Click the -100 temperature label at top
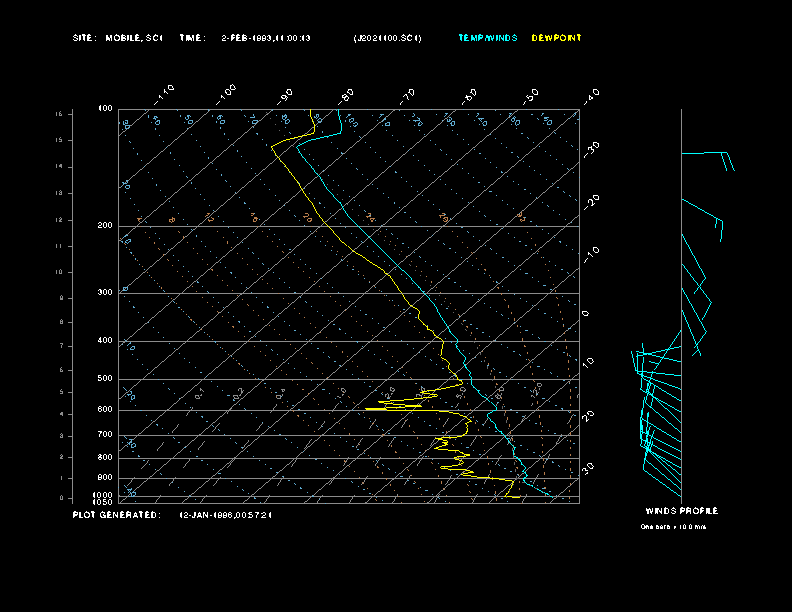 point(227,92)
